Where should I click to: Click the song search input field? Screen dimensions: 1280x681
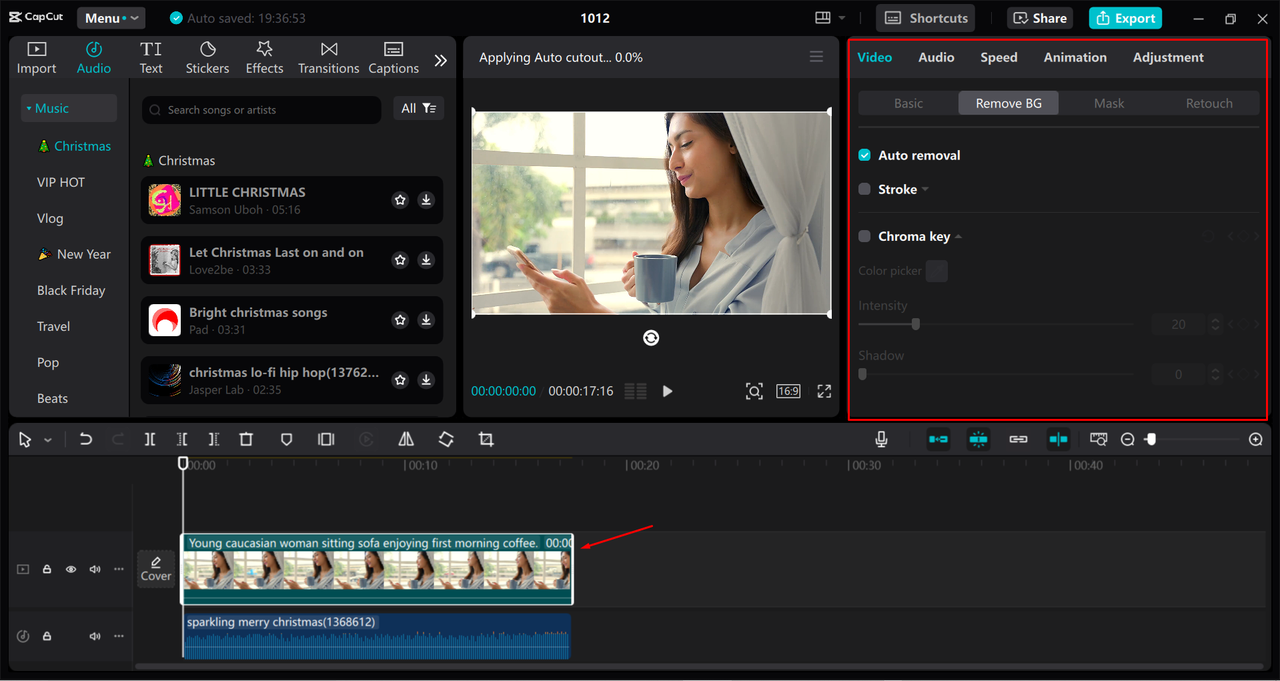(261, 110)
